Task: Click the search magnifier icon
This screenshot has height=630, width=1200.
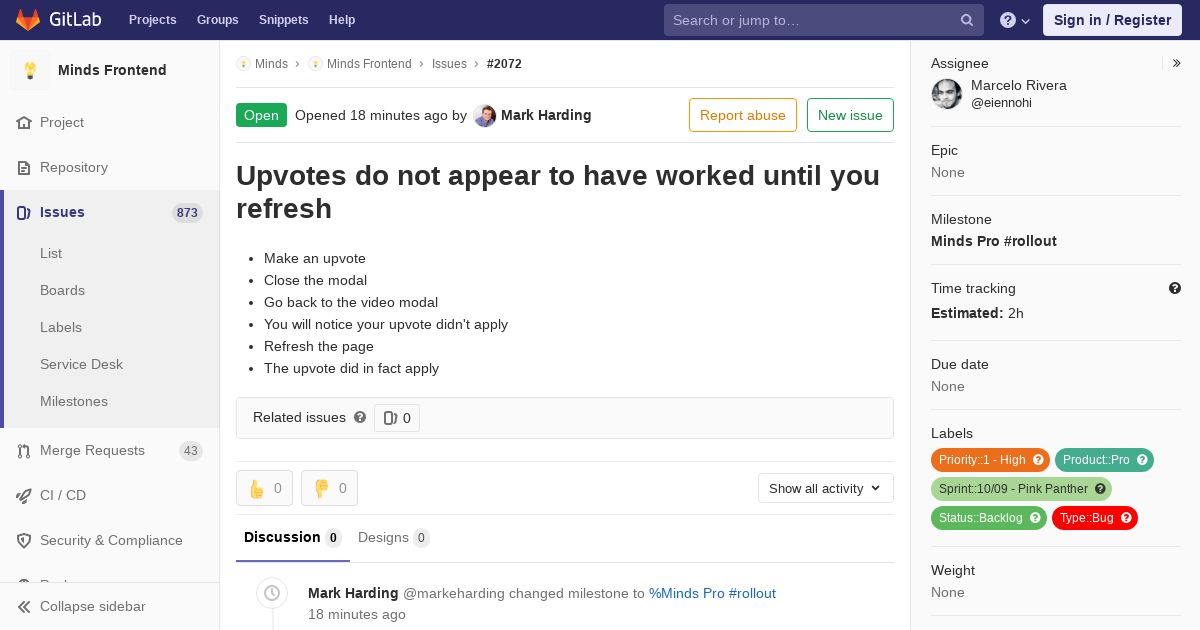Action: pos(967,20)
